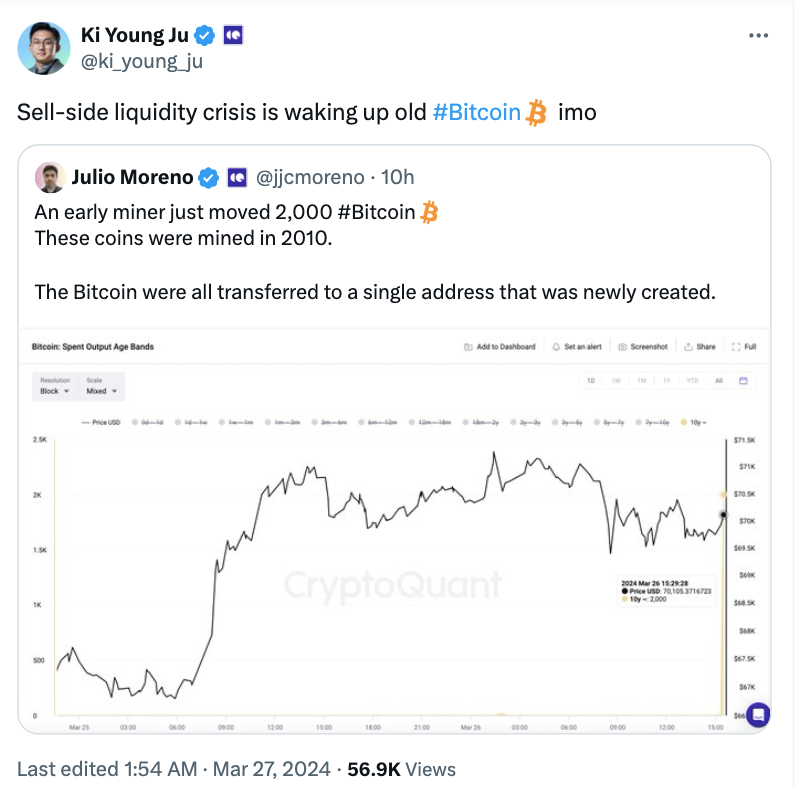
Task: Click the price data point marker on chart
Action: point(723,515)
